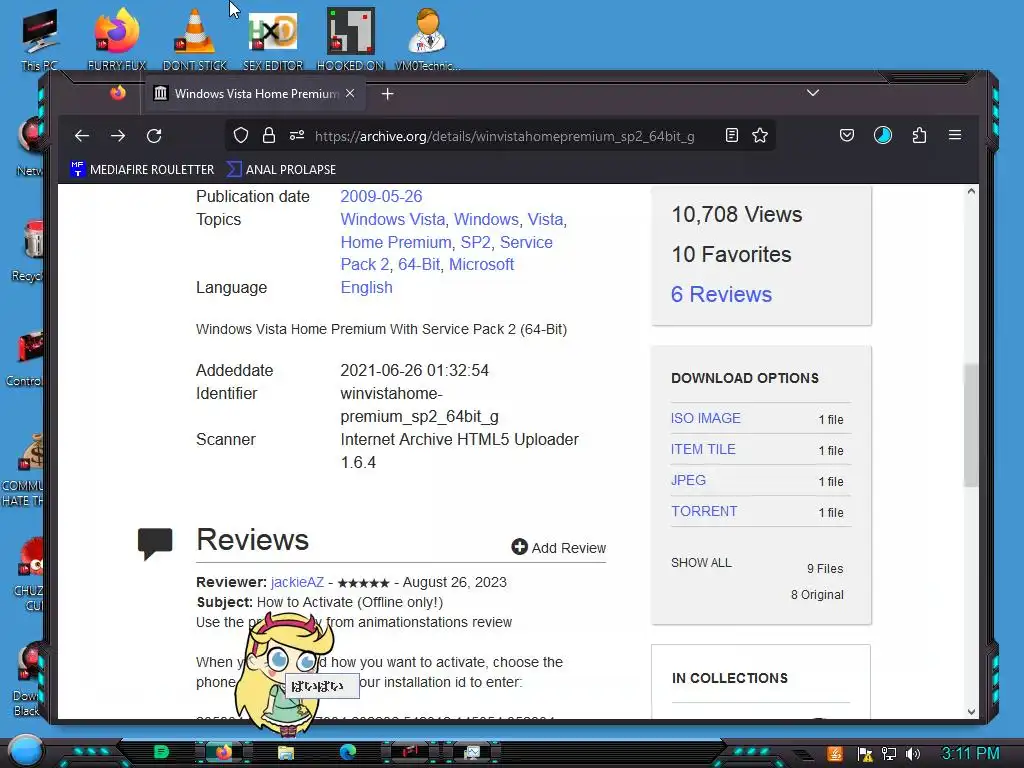
Task: Click the Star Butterfly desktop mascot character
Action: pyautogui.click(x=286, y=673)
